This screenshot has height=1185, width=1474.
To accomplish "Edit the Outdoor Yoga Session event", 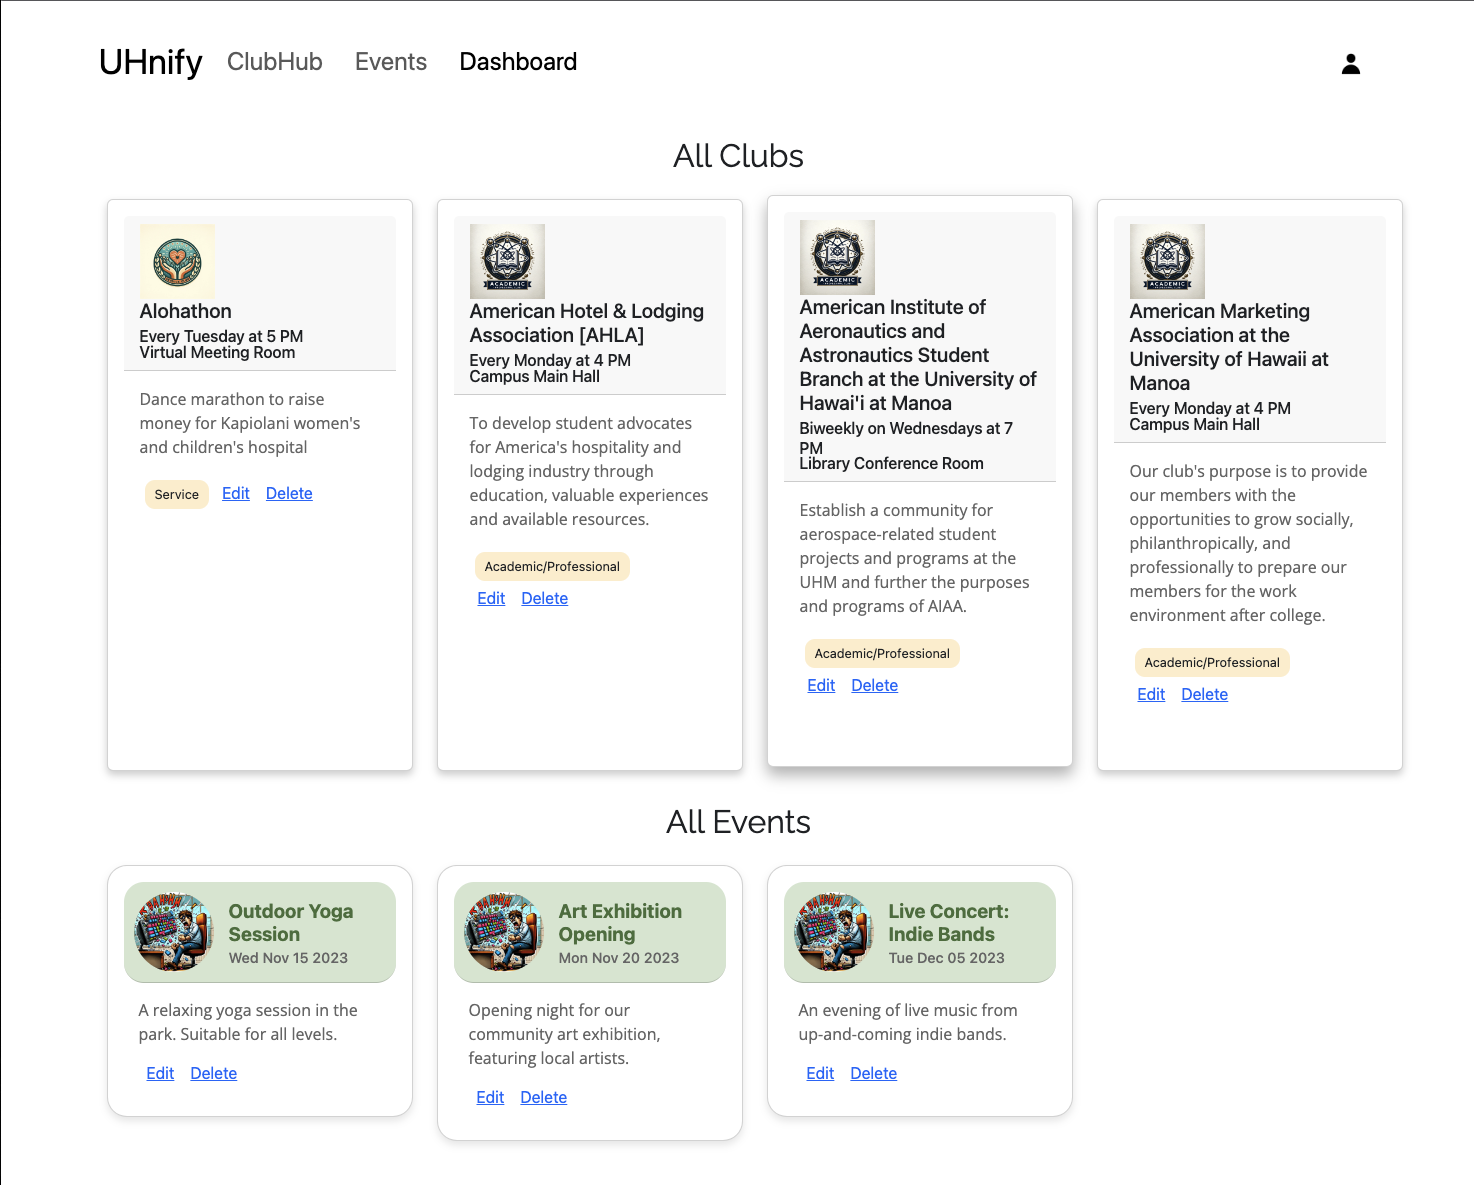I will point(160,1073).
